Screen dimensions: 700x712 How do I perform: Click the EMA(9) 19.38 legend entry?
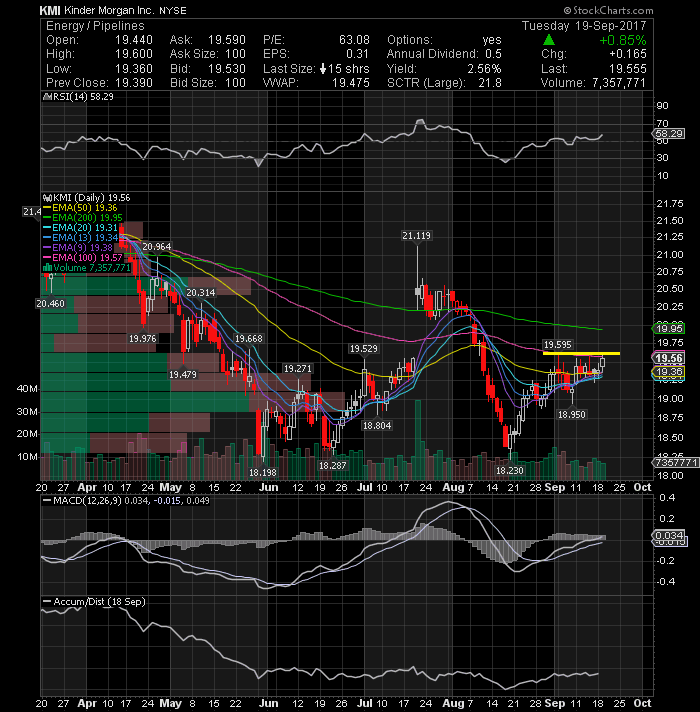(x=82, y=247)
